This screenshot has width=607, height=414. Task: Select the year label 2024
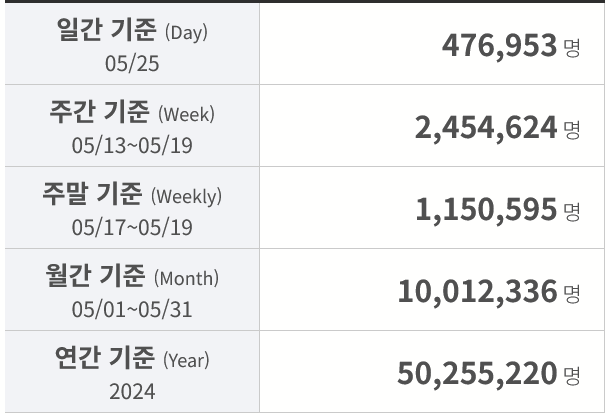[x=132, y=392]
